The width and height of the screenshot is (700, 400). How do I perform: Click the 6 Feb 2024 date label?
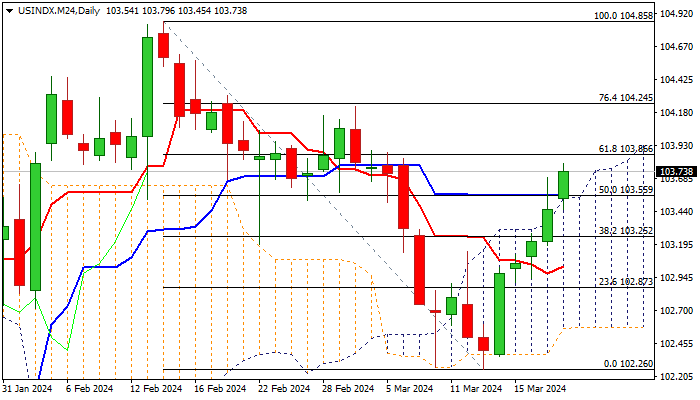(89, 389)
